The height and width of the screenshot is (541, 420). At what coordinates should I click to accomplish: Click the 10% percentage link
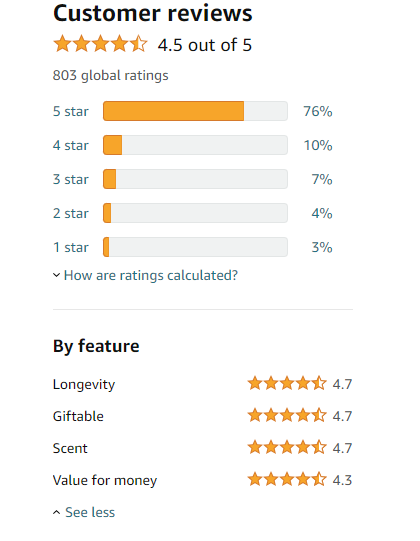tap(318, 145)
